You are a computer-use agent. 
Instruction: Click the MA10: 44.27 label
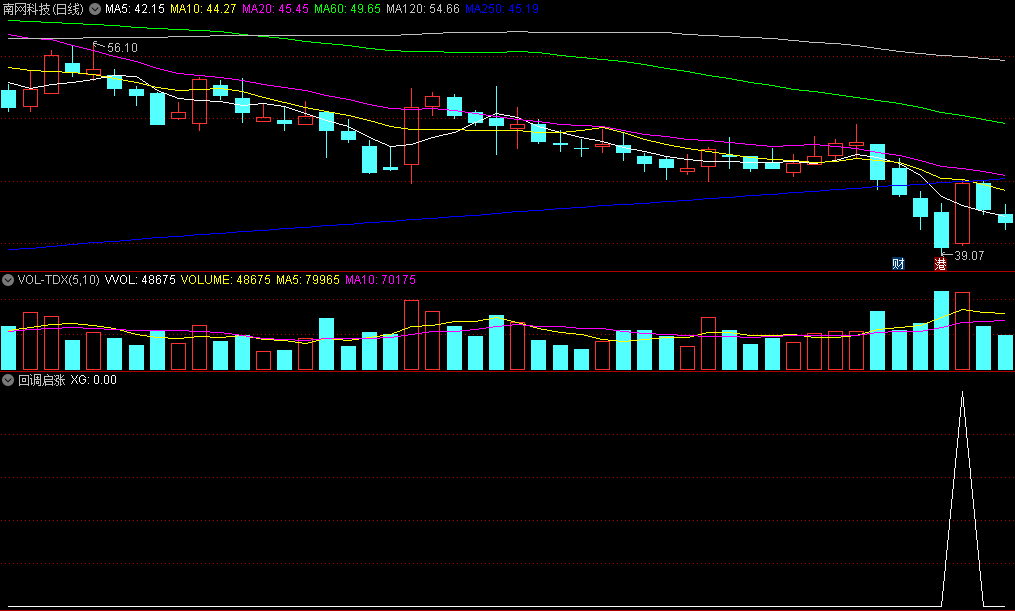203,9
